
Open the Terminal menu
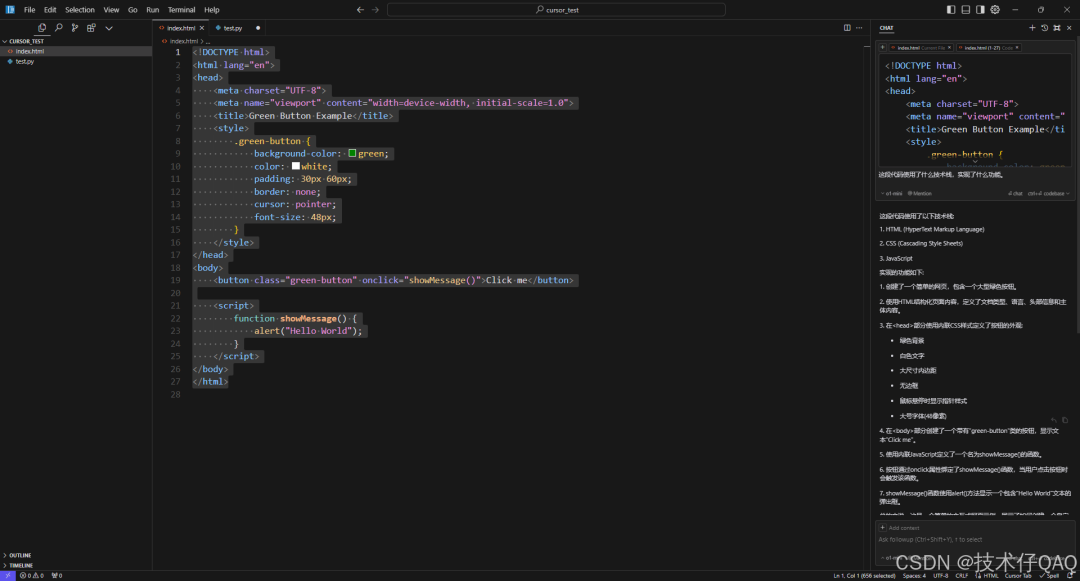(x=181, y=10)
